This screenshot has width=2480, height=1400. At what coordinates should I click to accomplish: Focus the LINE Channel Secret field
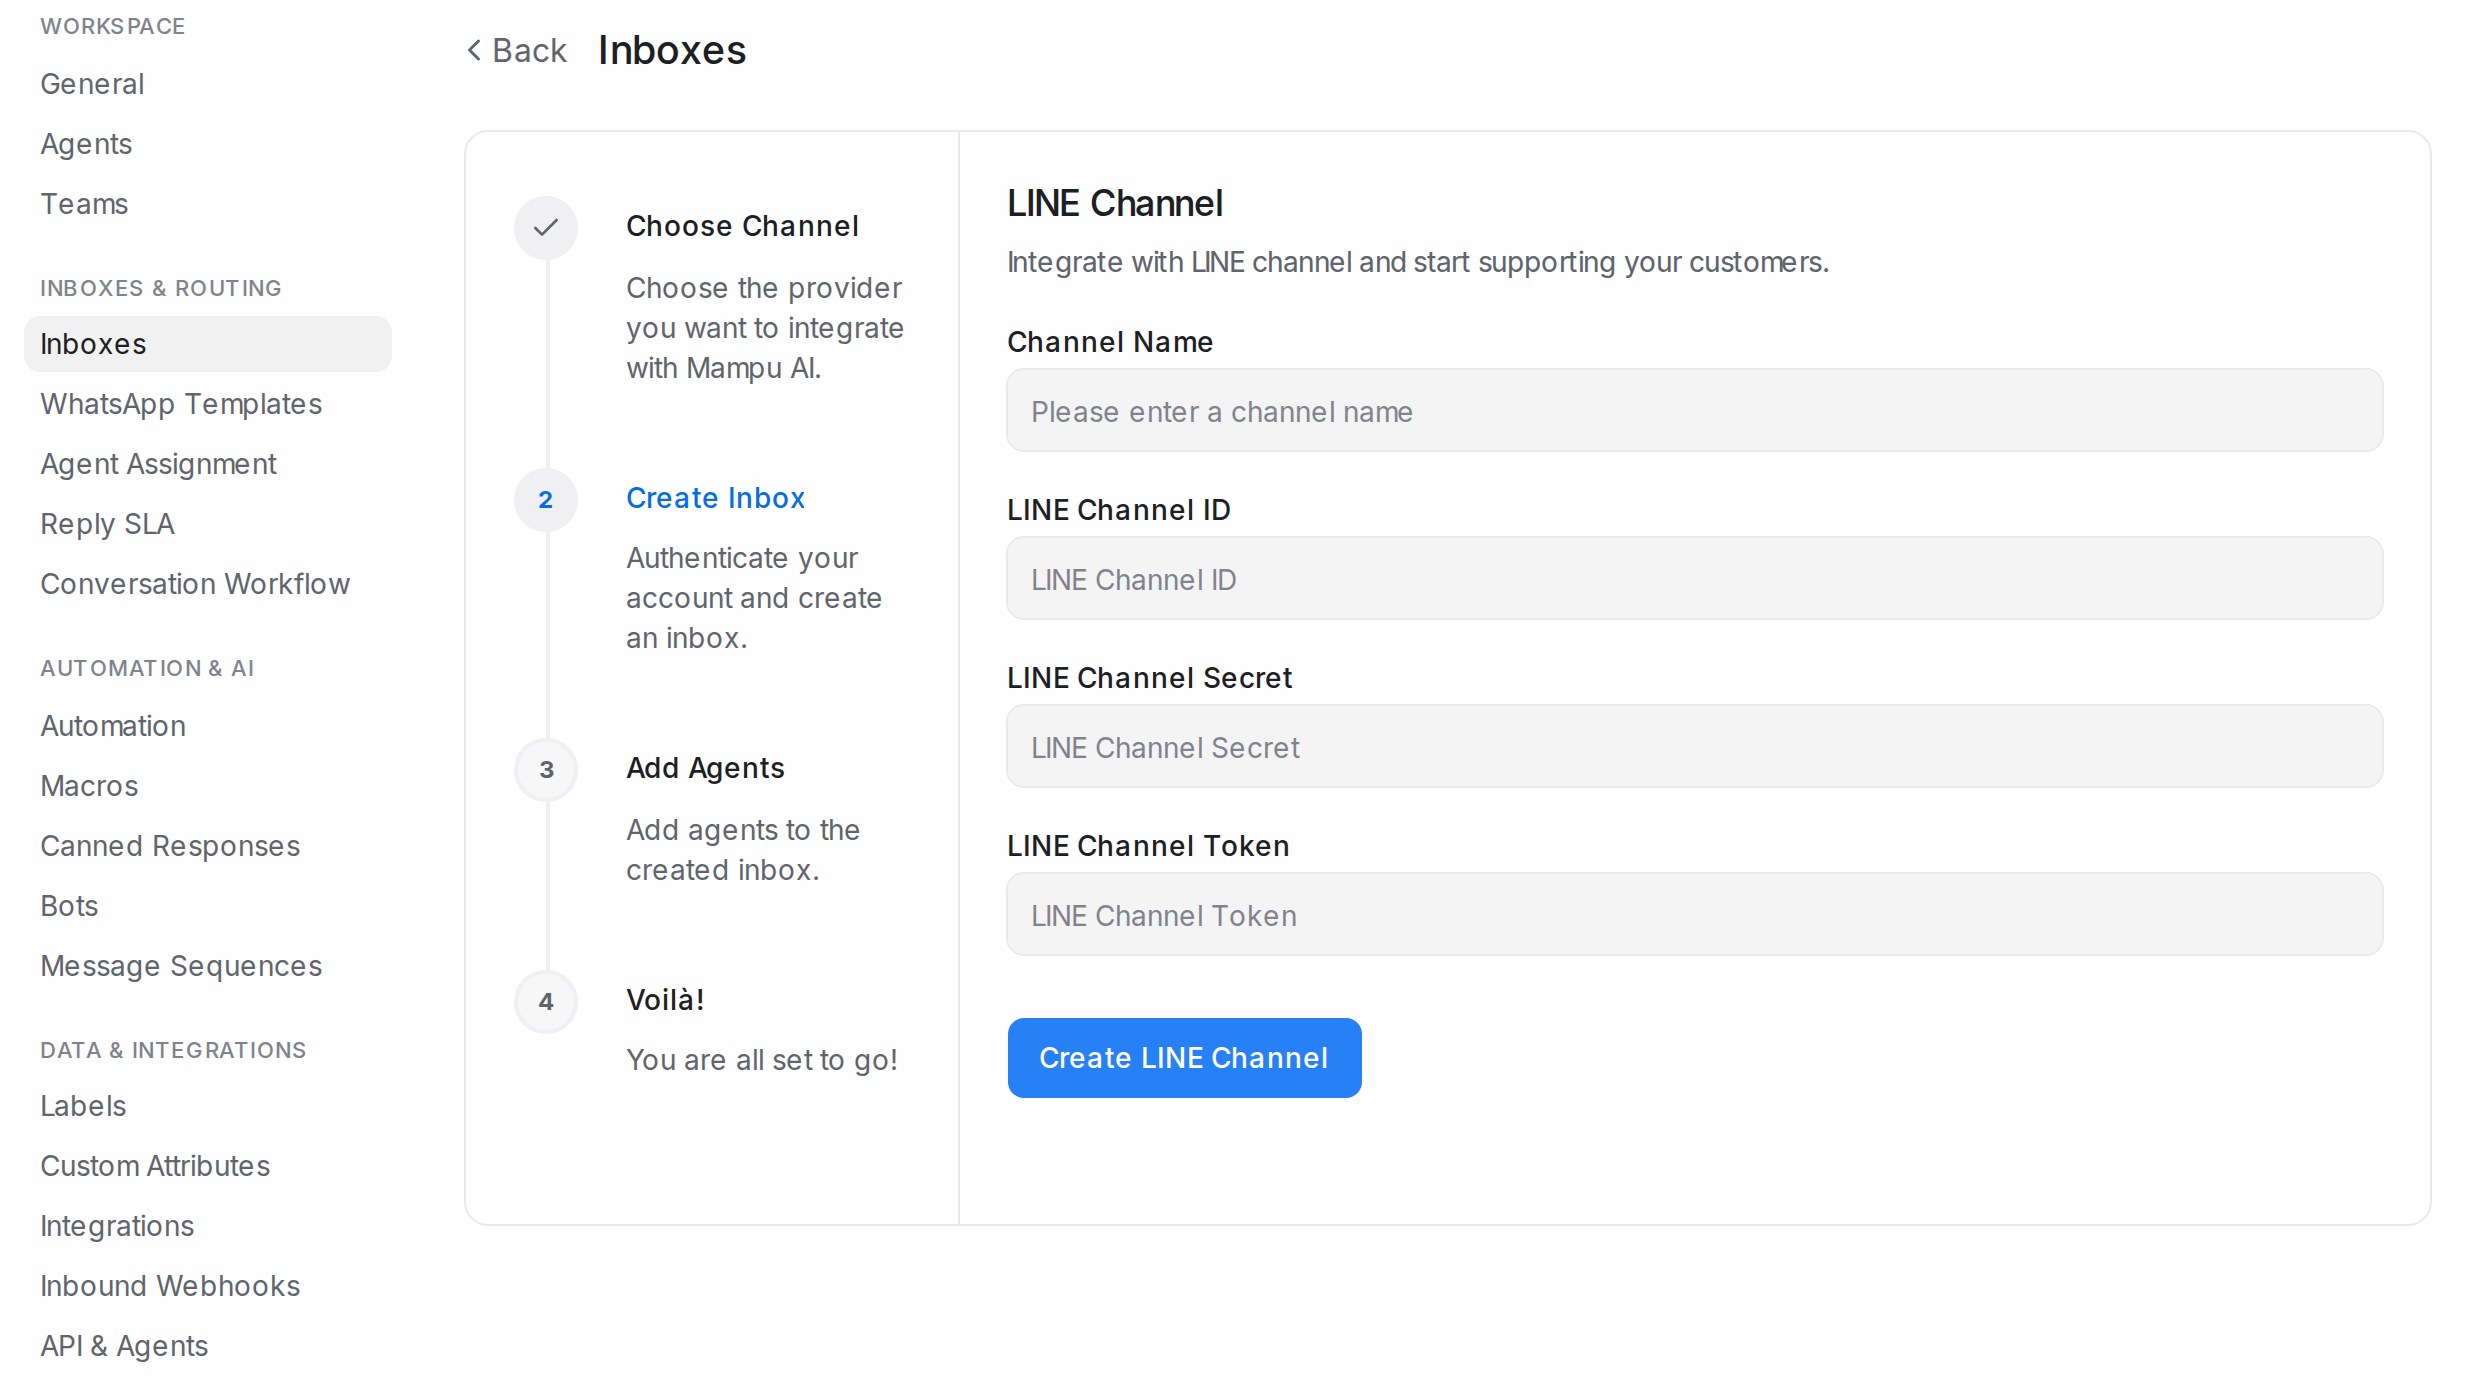coord(1694,747)
